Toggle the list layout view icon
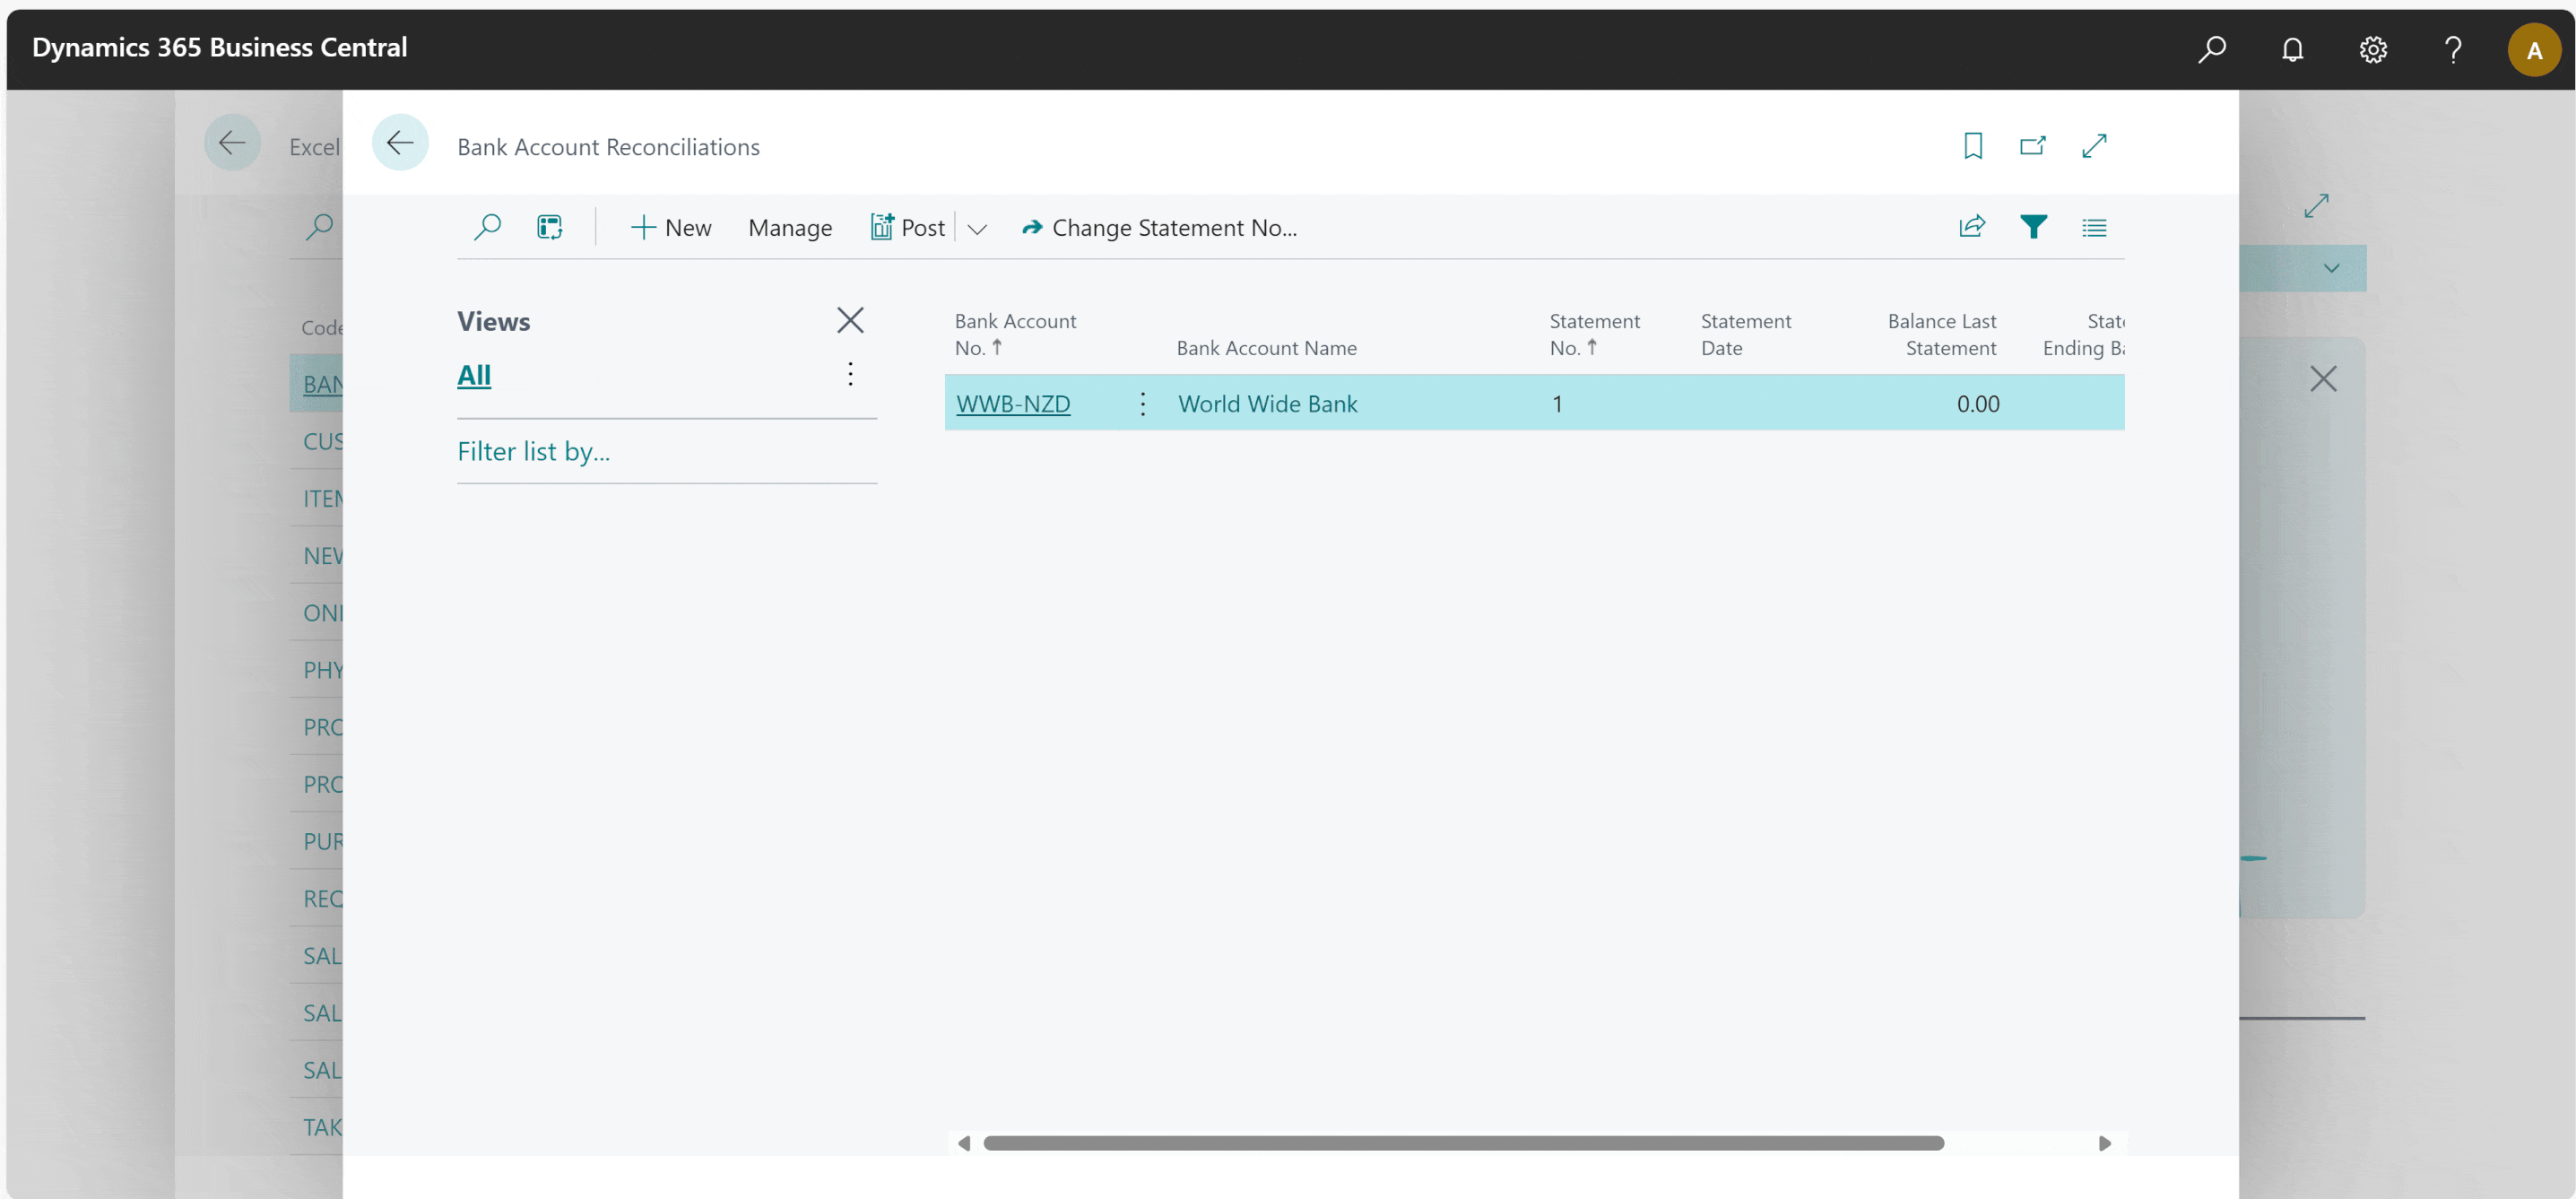 [x=2093, y=227]
